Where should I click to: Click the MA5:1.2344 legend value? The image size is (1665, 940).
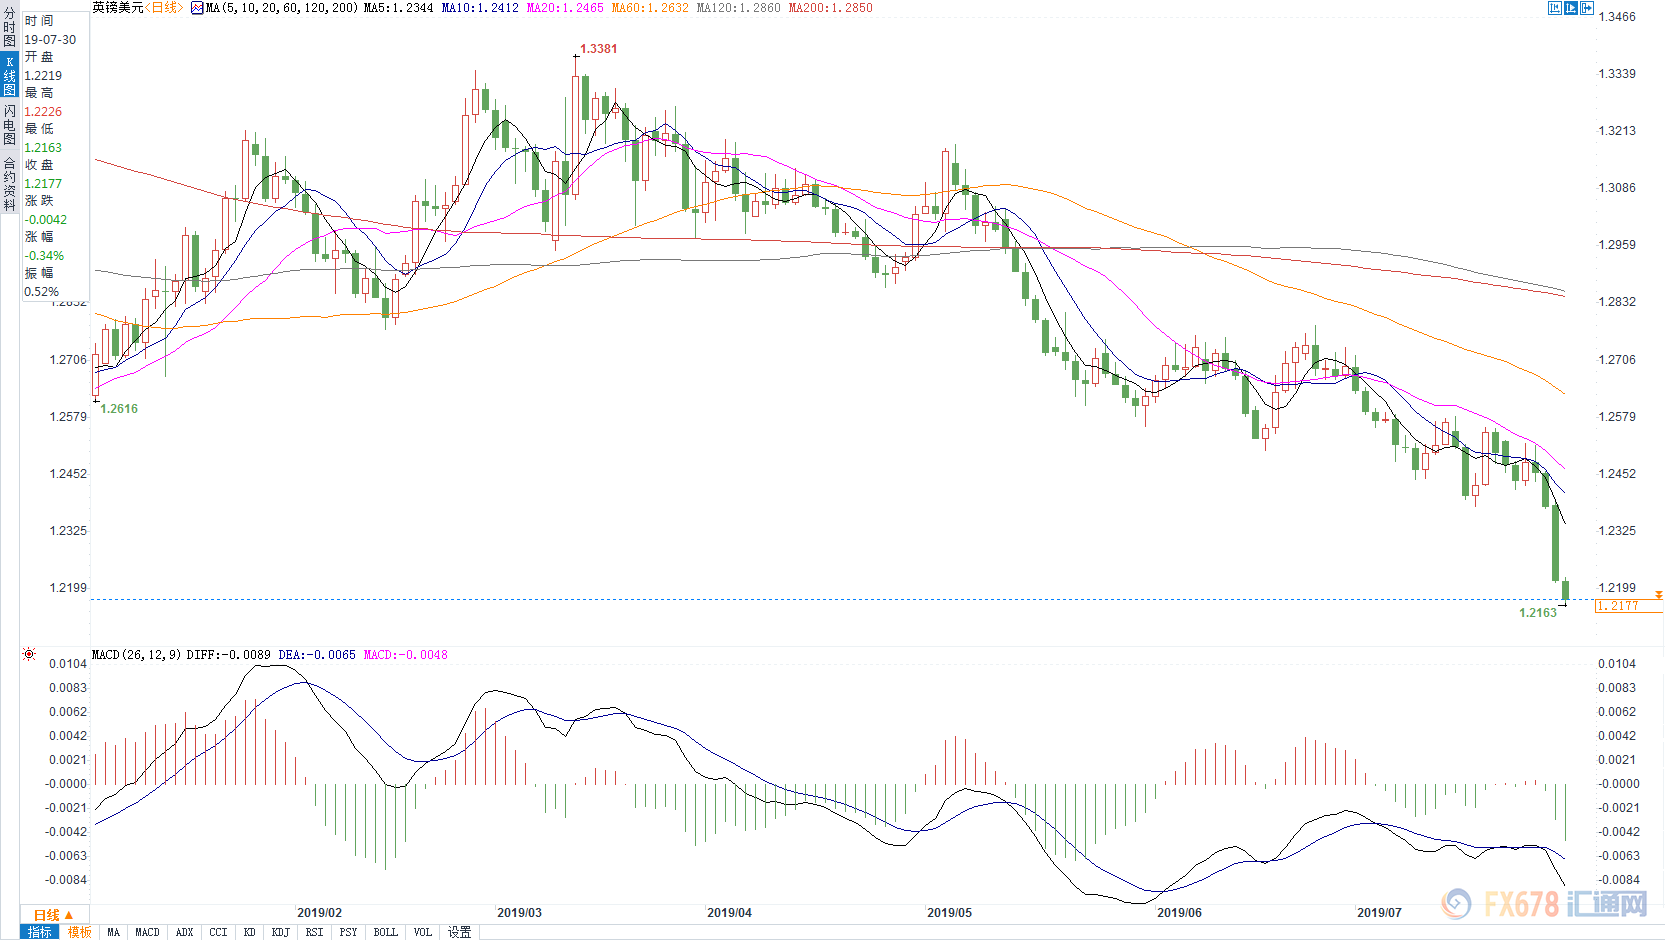(x=399, y=8)
